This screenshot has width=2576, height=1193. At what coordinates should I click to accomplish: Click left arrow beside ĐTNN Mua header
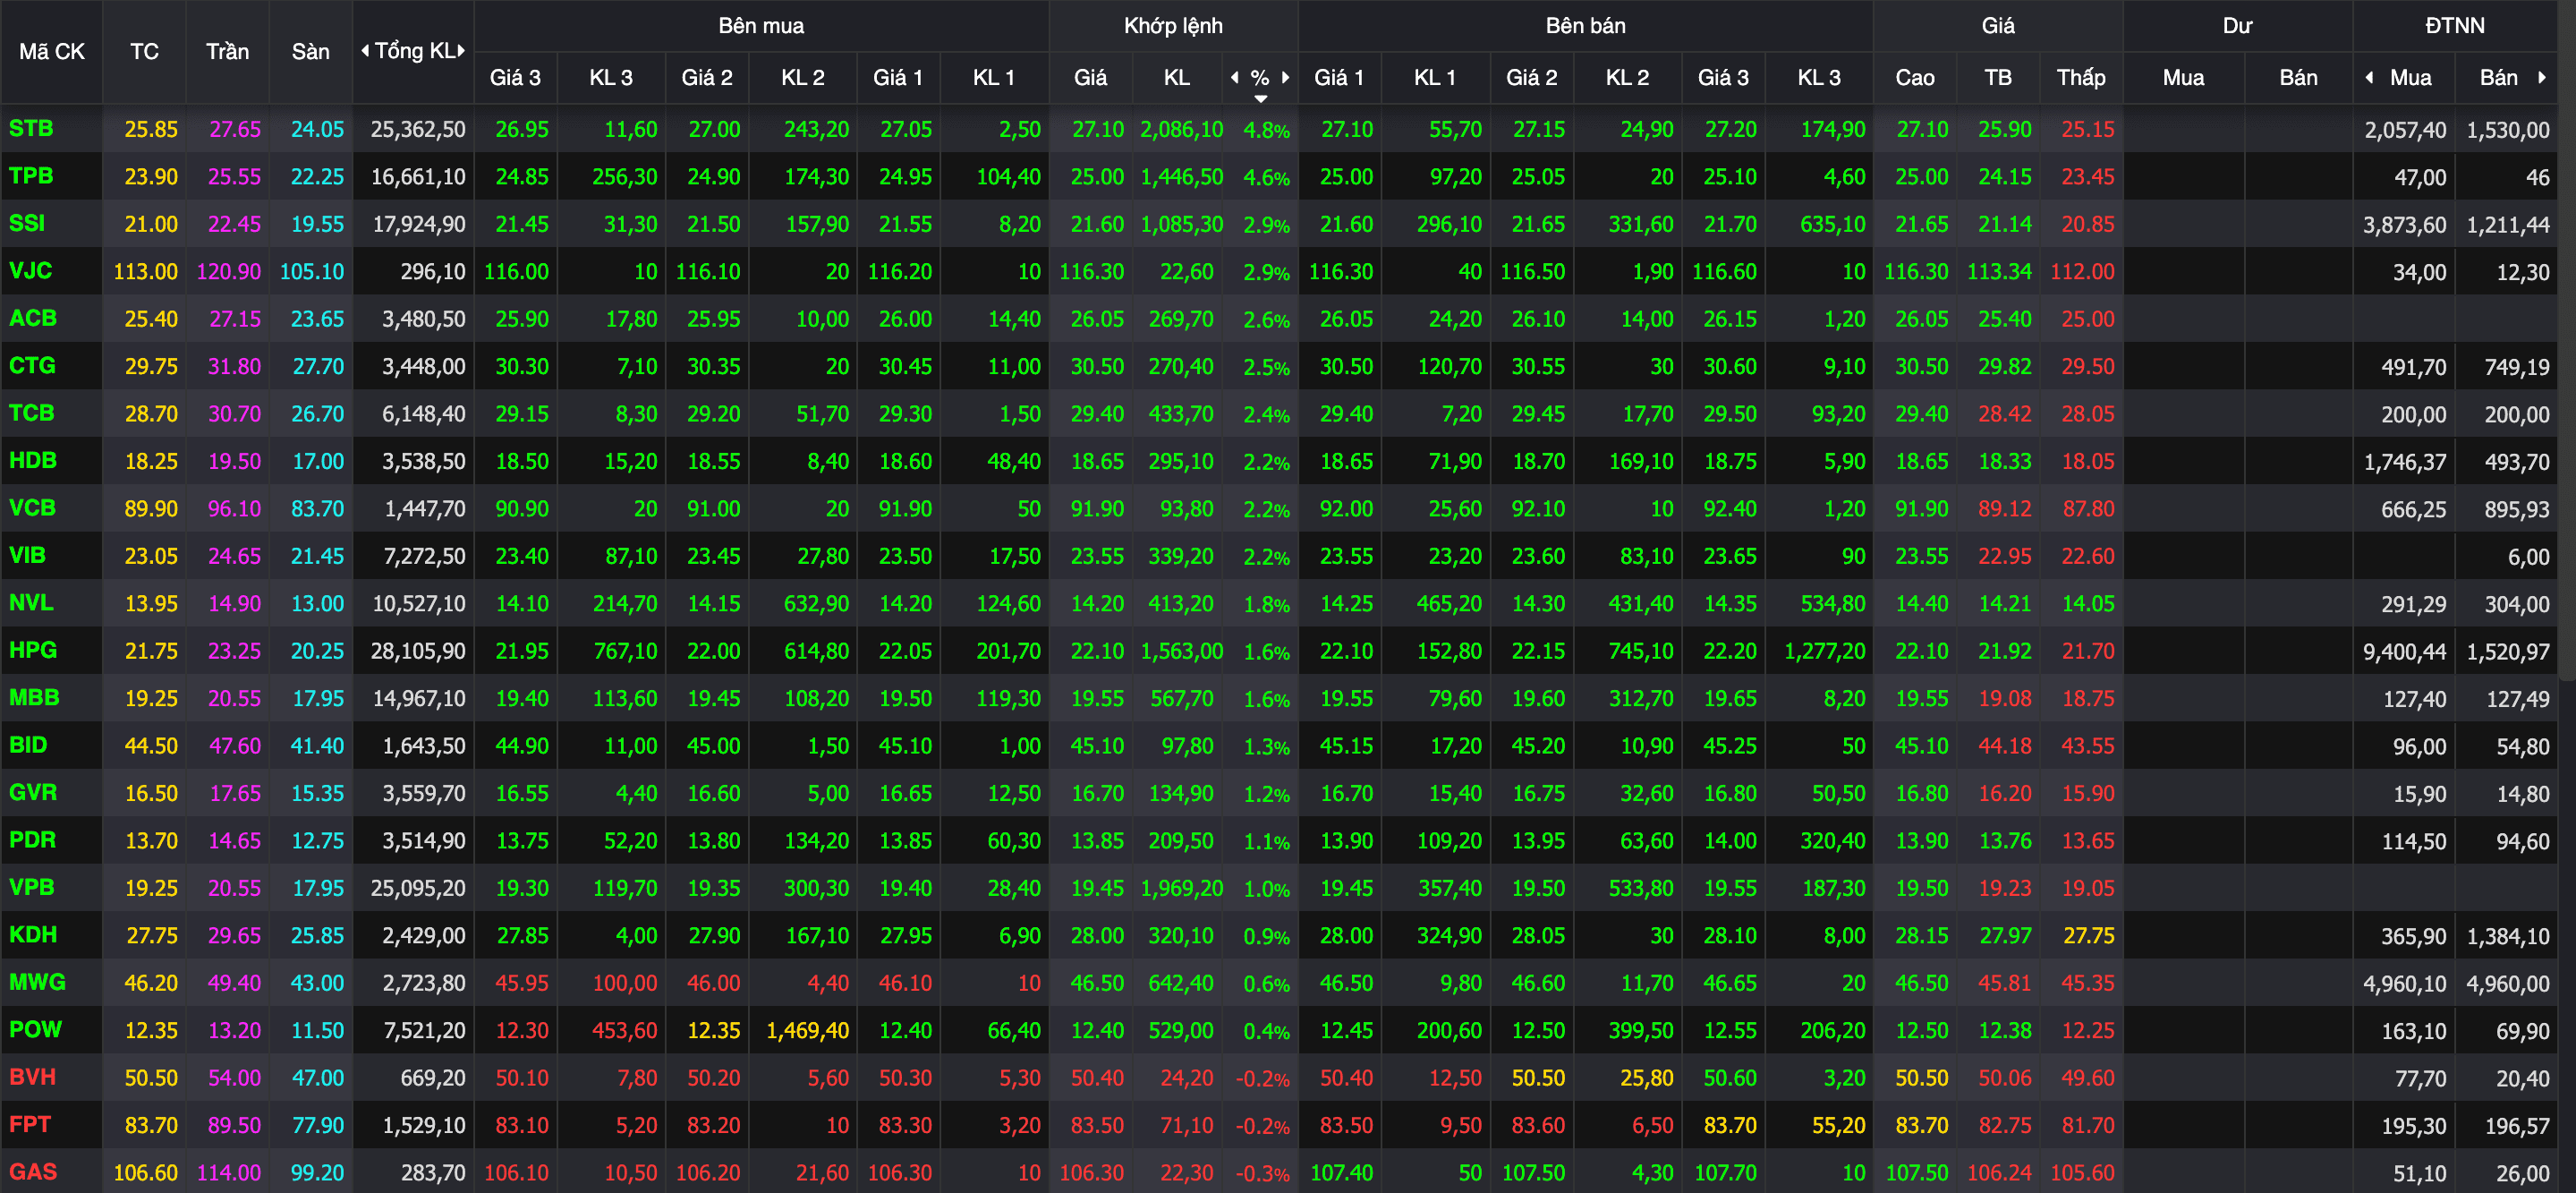pos(2369,77)
